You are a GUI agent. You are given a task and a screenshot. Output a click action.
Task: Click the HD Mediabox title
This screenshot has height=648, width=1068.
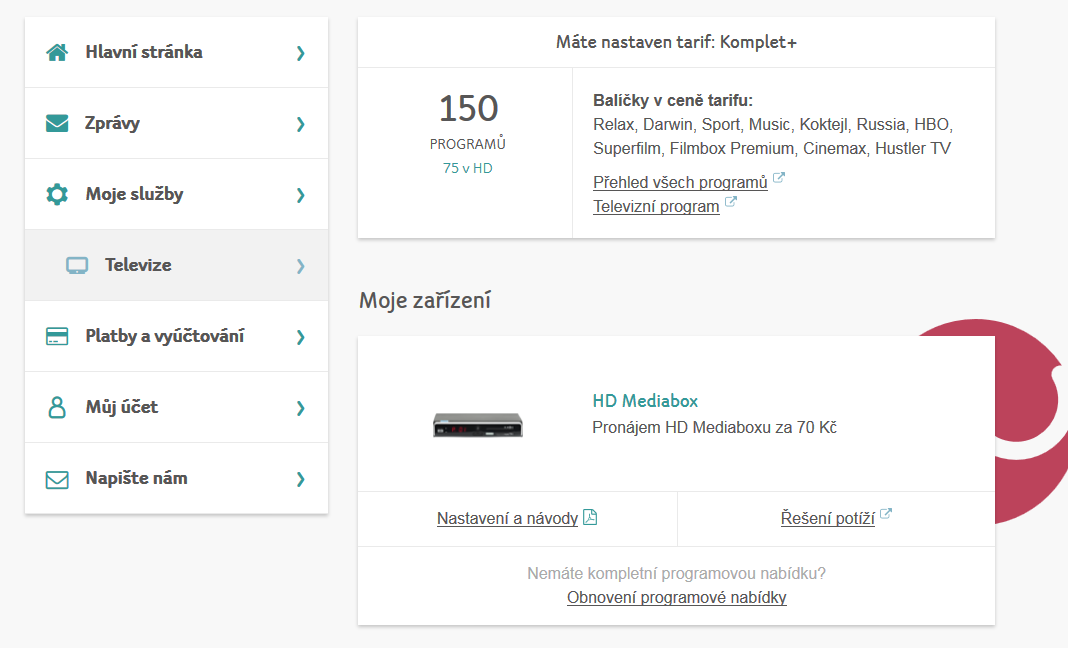[x=645, y=401]
